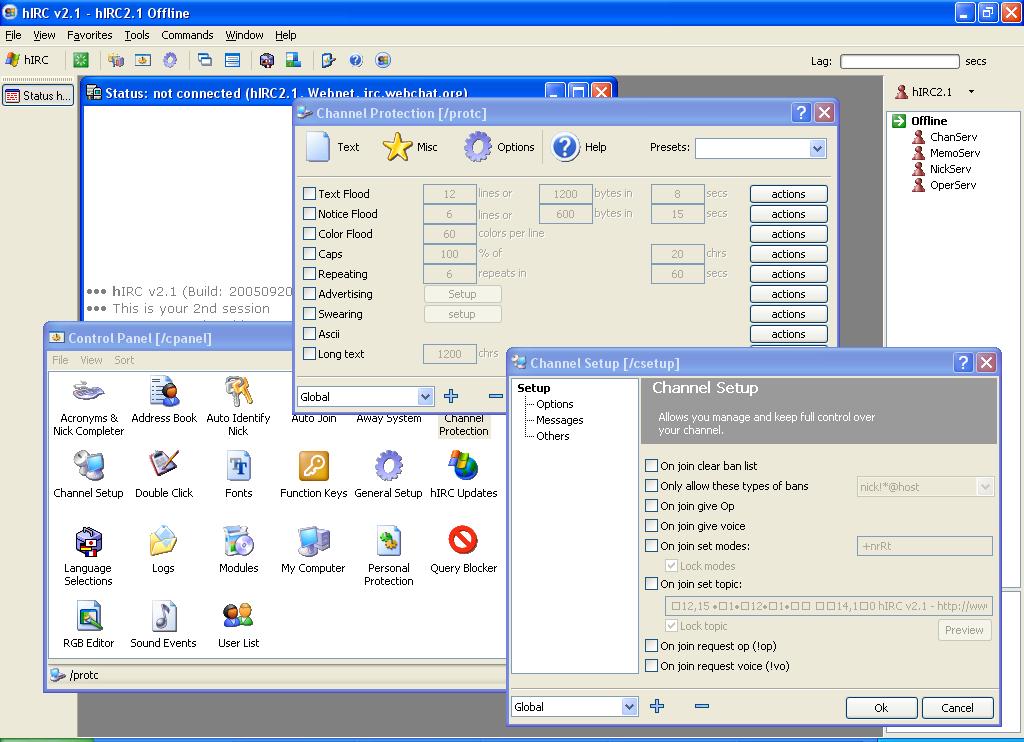This screenshot has height=742, width=1024.
Task: Open RGB Editor icon
Action: [89, 616]
